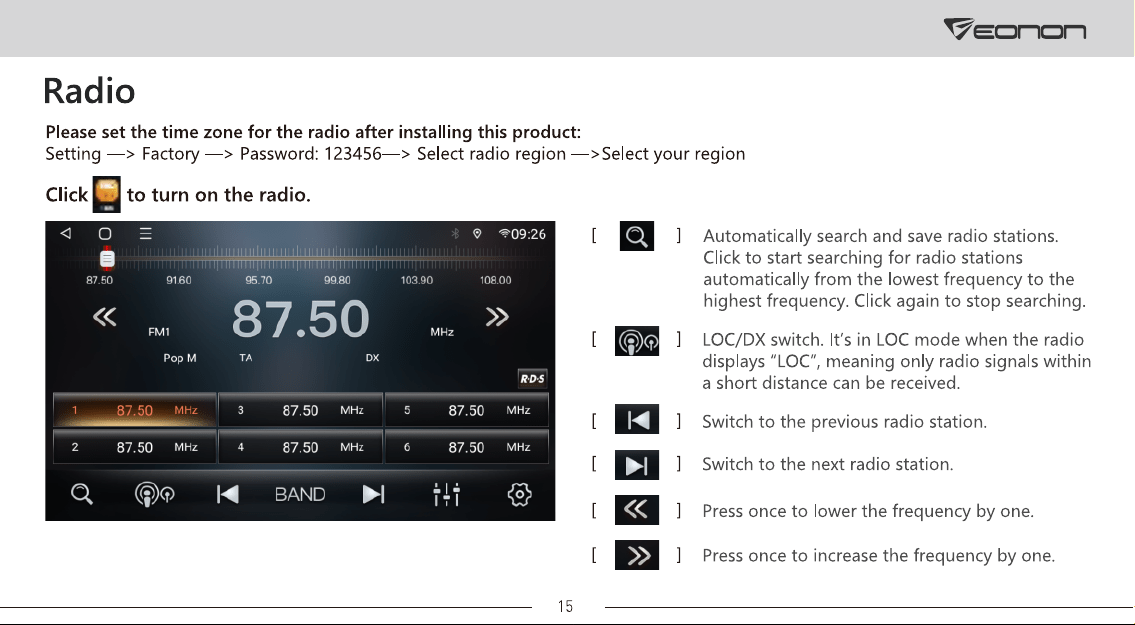Viewport: 1135px width, 625px height.
Task: Click the 108.00 label on frequency scale
Action: pos(495,280)
